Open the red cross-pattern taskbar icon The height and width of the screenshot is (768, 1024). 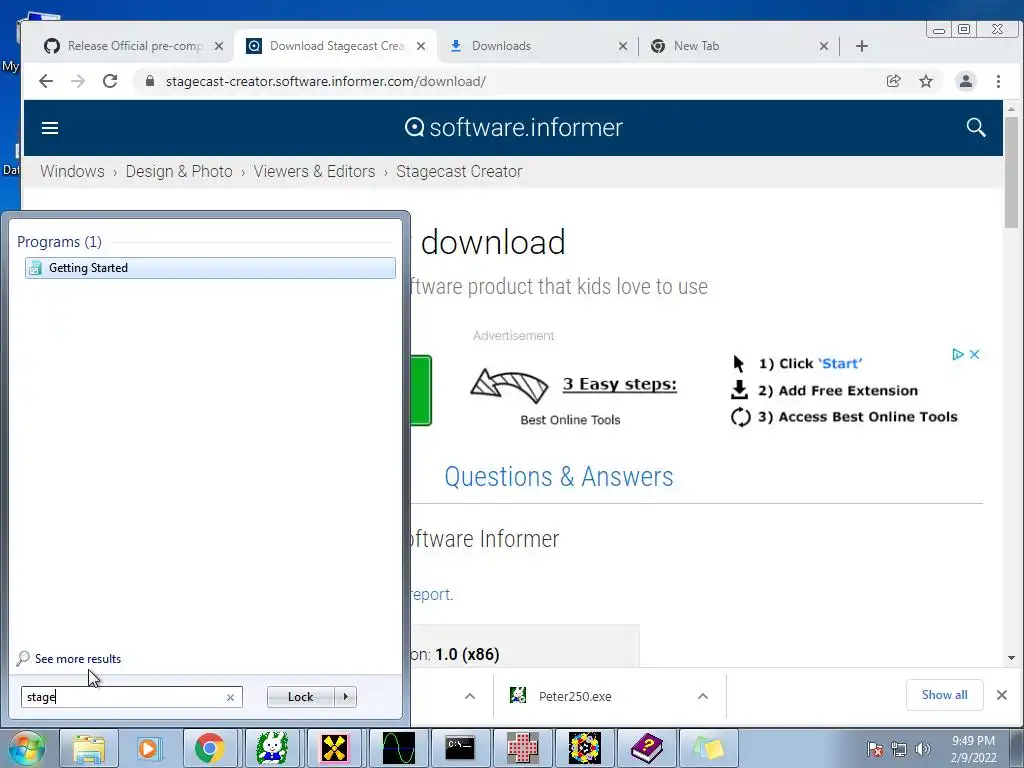coord(523,748)
